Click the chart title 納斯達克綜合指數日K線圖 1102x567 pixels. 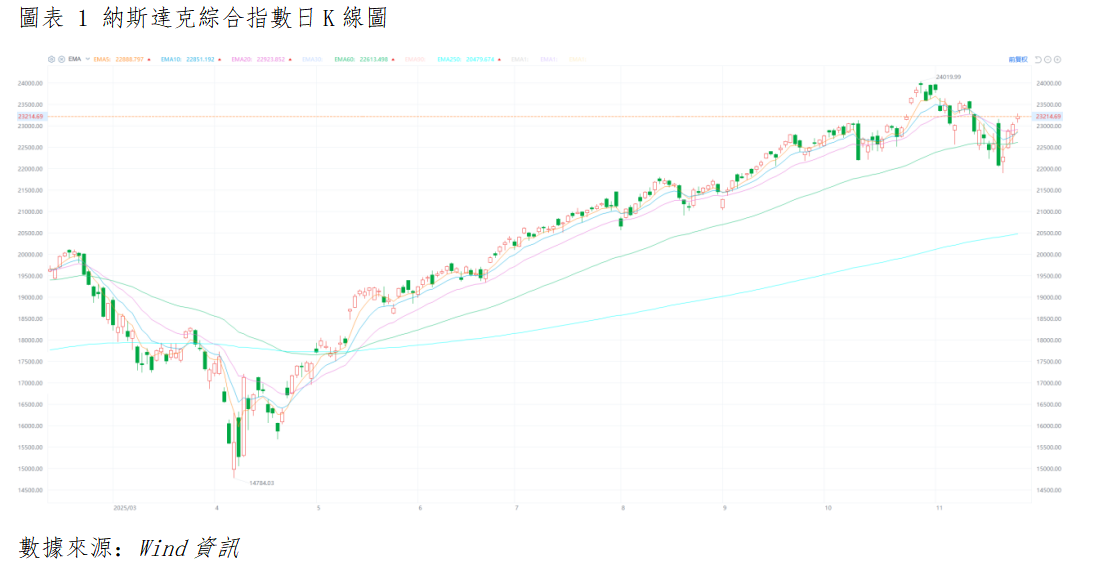(245, 18)
